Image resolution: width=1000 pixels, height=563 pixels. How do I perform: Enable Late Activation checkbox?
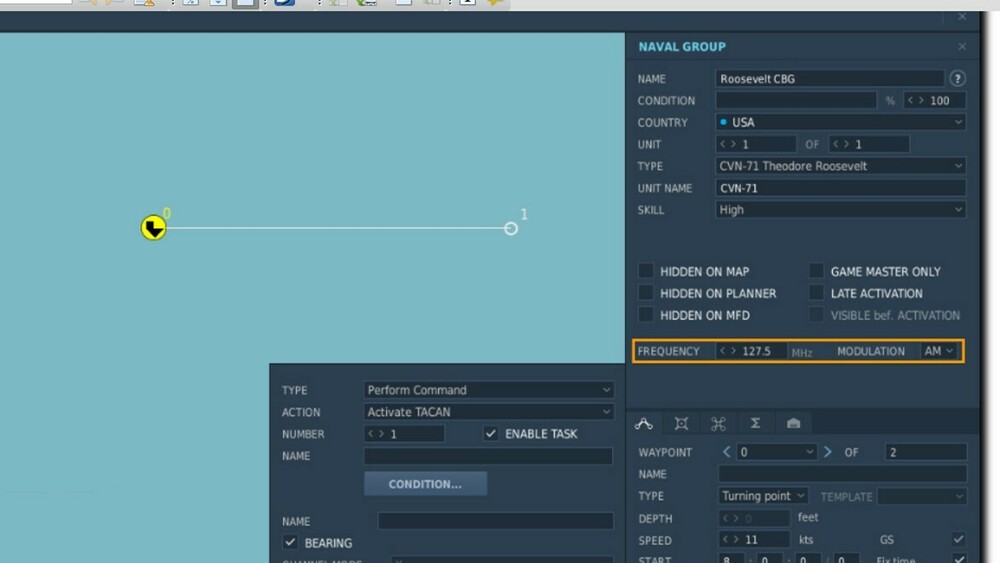point(816,293)
